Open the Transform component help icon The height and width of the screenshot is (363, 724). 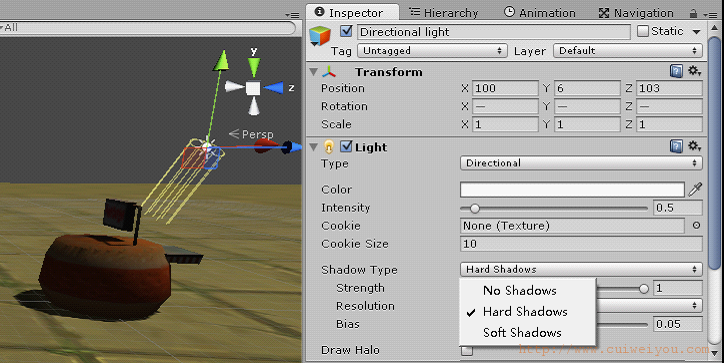pos(676,71)
